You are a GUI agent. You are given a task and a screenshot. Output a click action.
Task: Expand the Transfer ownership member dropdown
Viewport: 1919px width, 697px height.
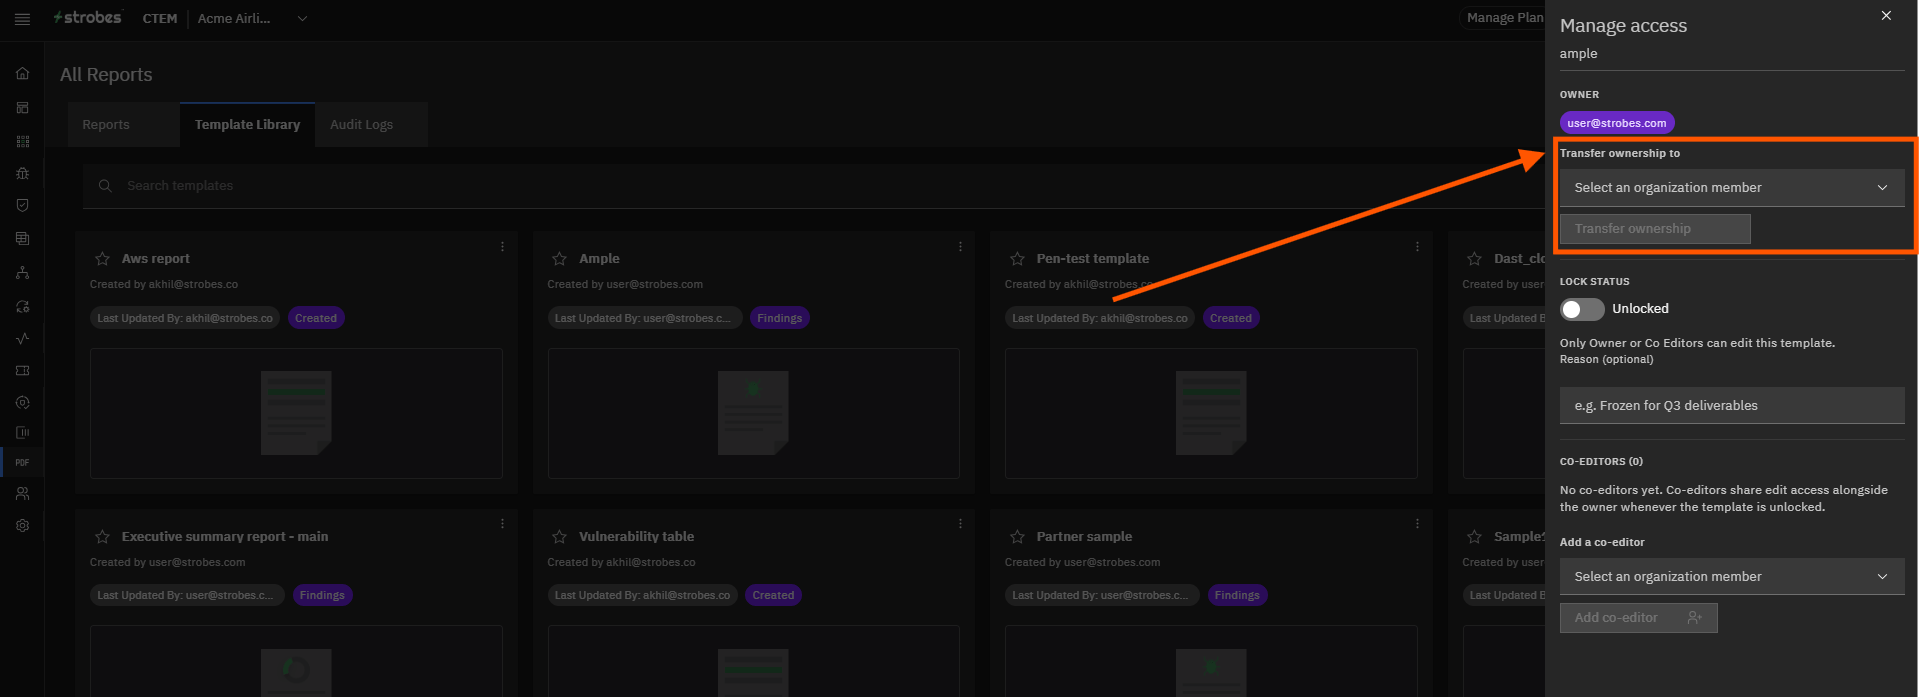(x=1732, y=188)
